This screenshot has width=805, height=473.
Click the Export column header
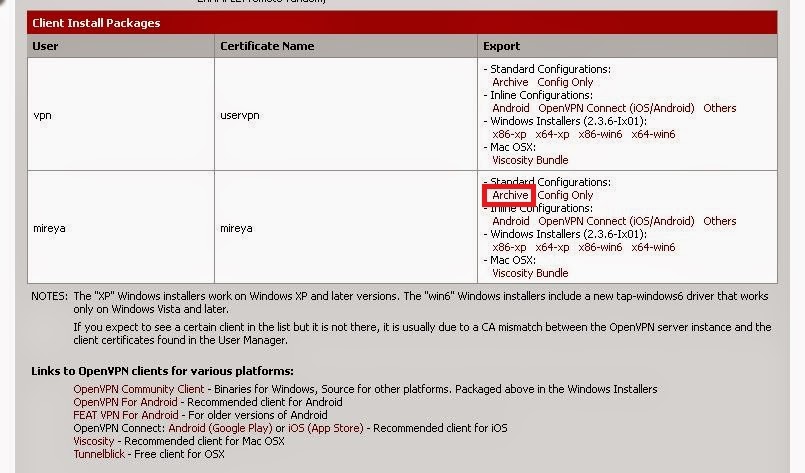[627, 46]
